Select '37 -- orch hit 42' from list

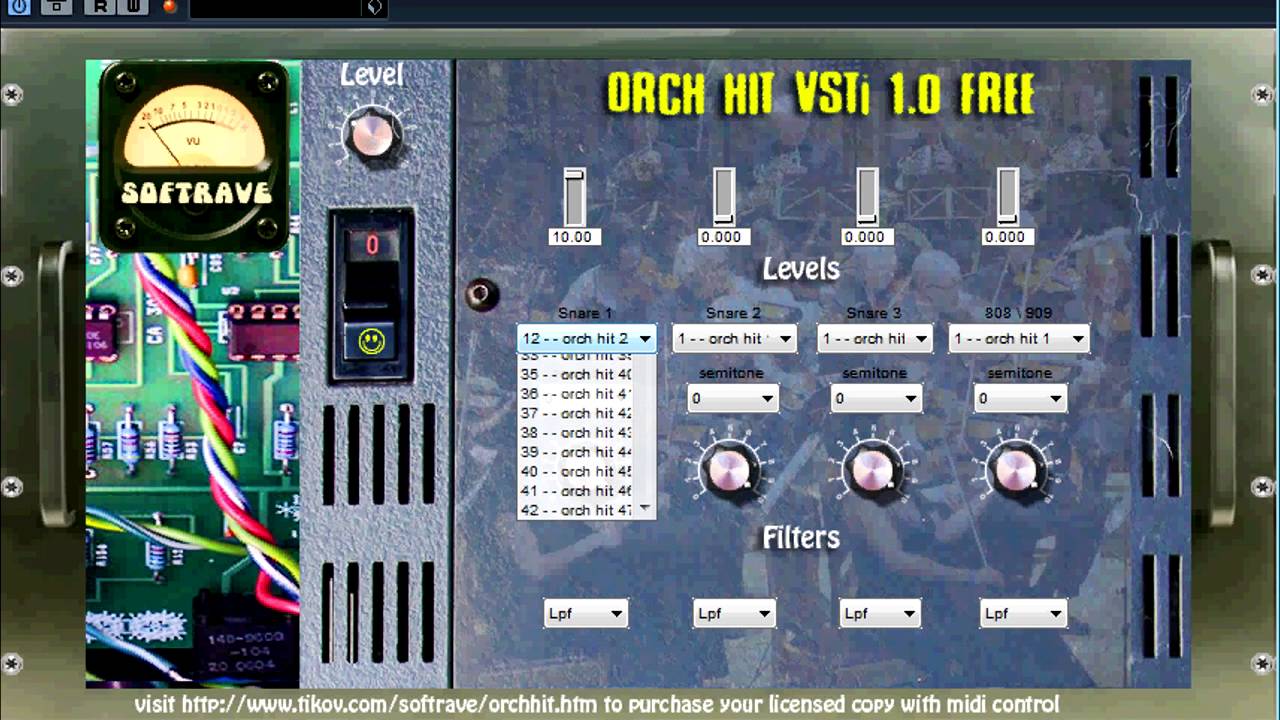[x=577, y=413]
